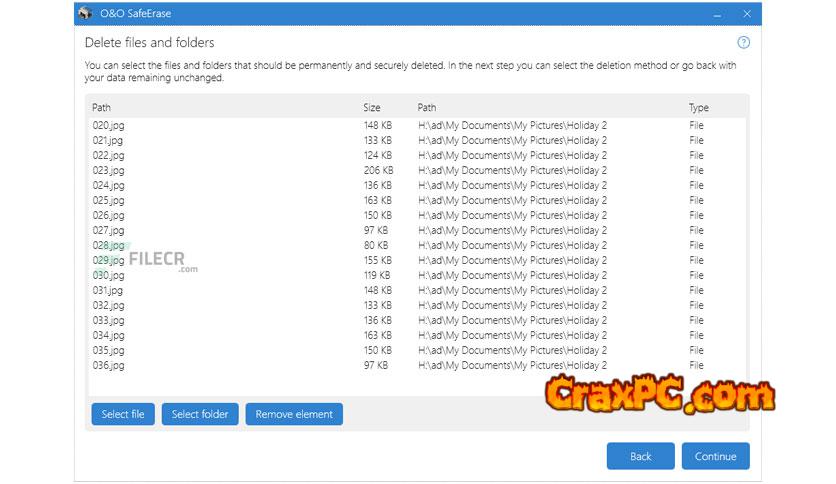Image resolution: width=836 pixels, height=484 pixels.
Task: Minimize the O&O SafeErase window
Action: click(x=717, y=14)
